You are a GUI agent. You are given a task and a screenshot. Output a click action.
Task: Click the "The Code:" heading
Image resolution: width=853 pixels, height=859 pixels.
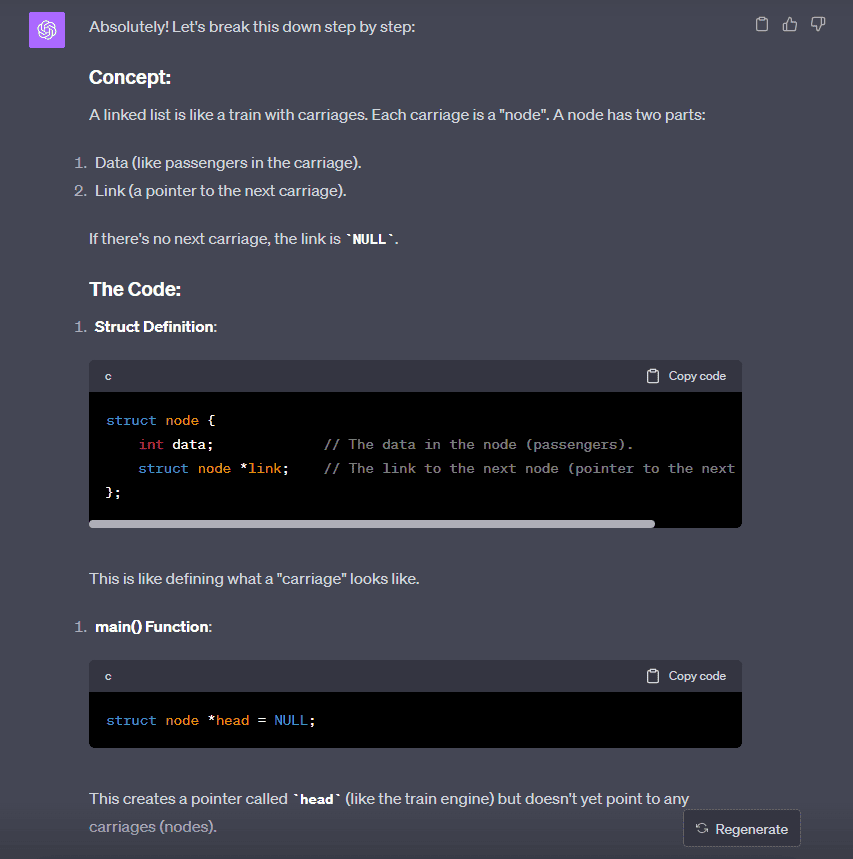[135, 290]
